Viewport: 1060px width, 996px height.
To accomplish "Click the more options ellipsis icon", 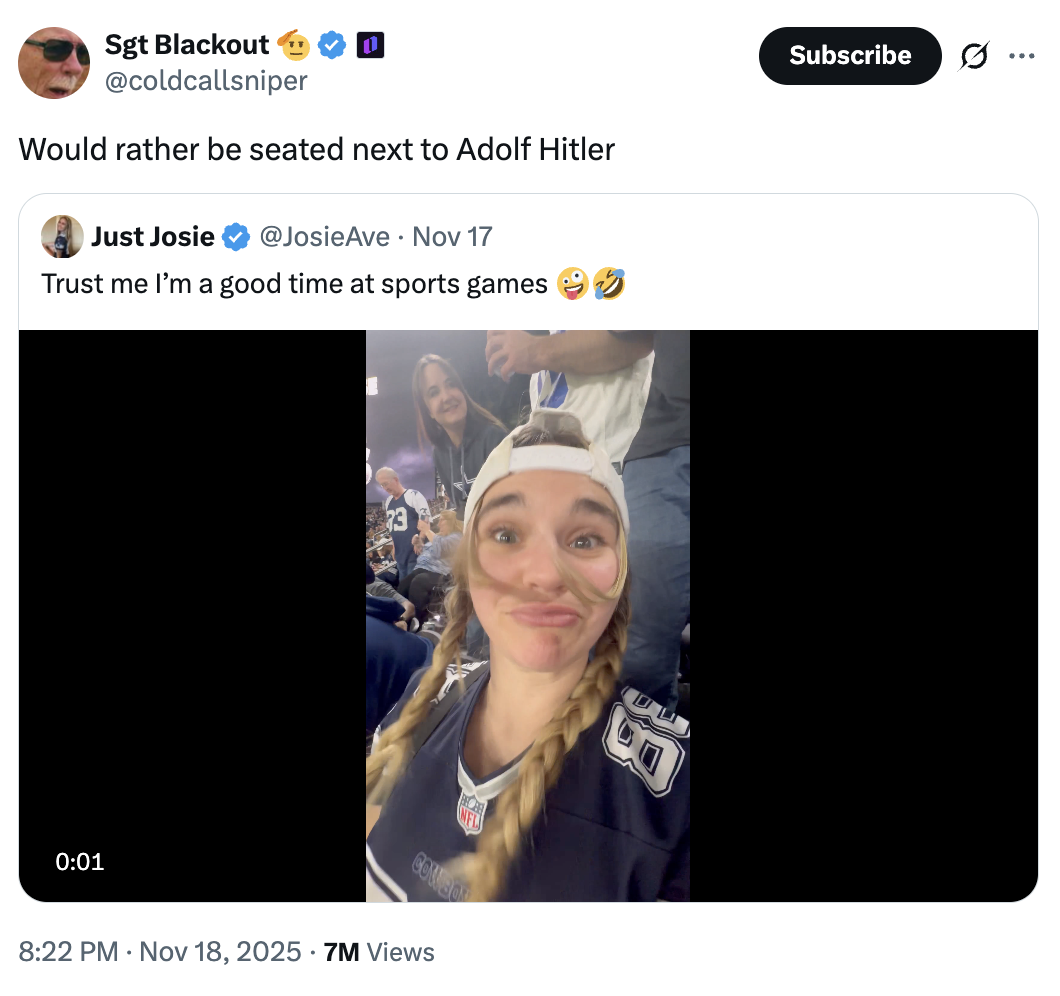I will pos(1022,56).
